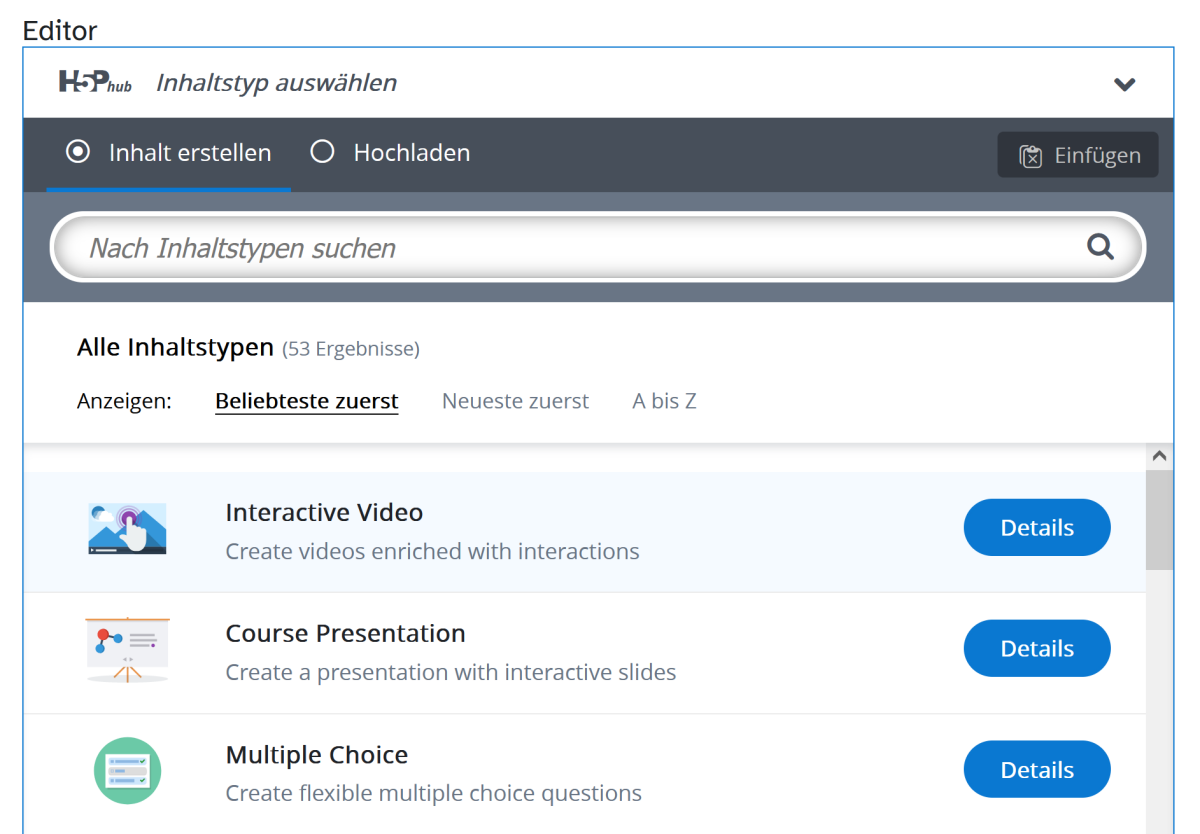The height and width of the screenshot is (834, 1200).
Task: Select the Course Presentation title
Action: [346, 633]
